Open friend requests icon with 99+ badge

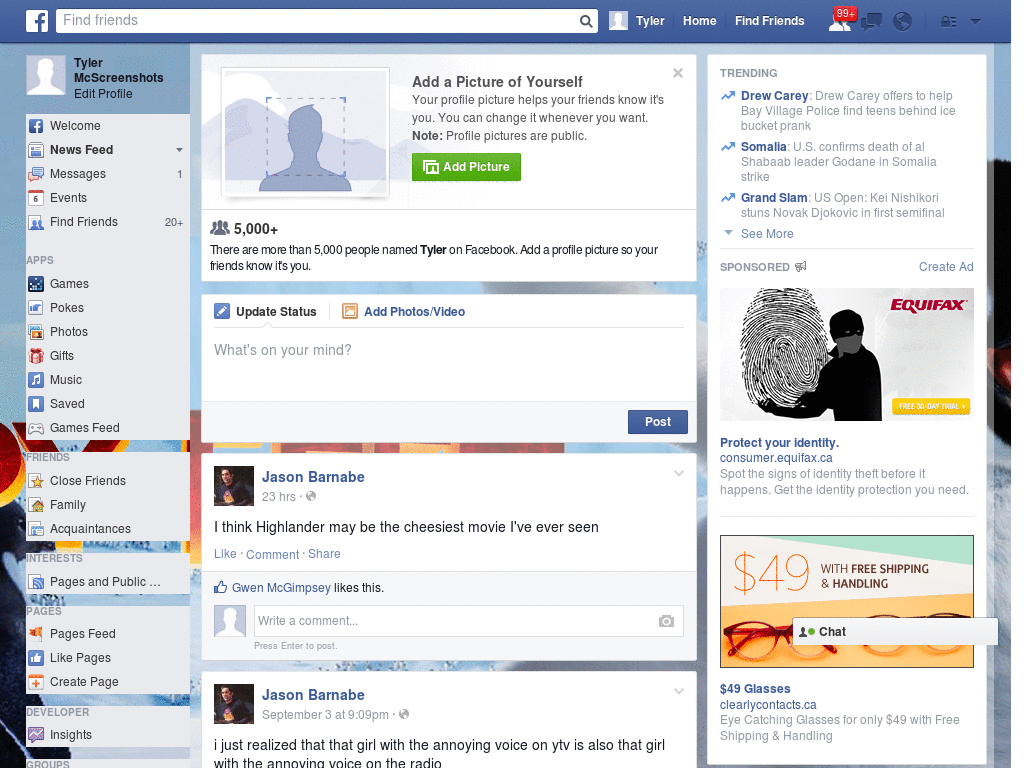pyautogui.click(x=840, y=21)
